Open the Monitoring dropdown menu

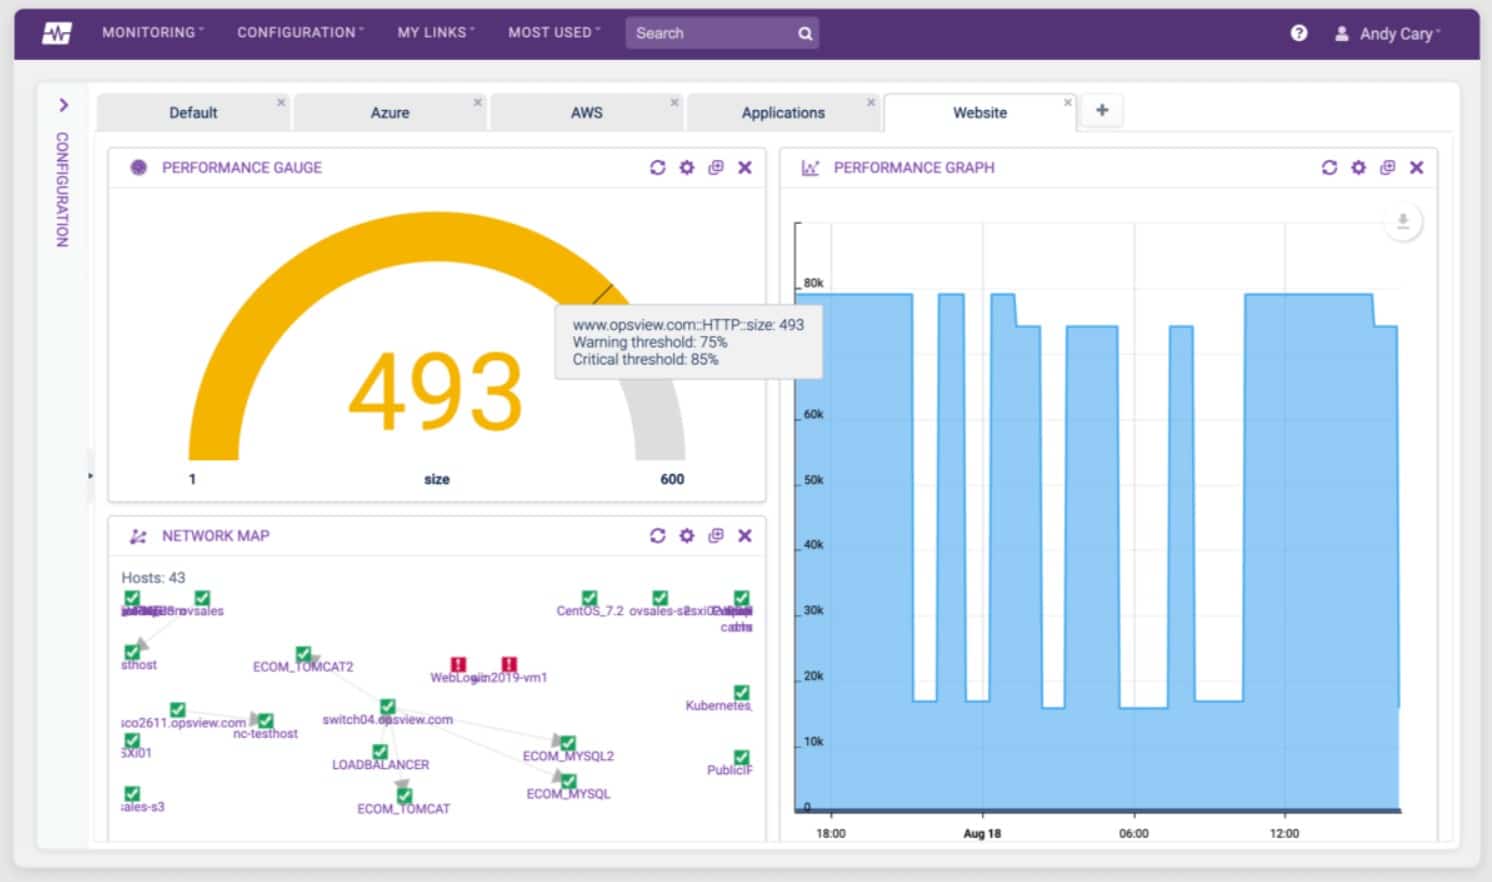[148, 32]
